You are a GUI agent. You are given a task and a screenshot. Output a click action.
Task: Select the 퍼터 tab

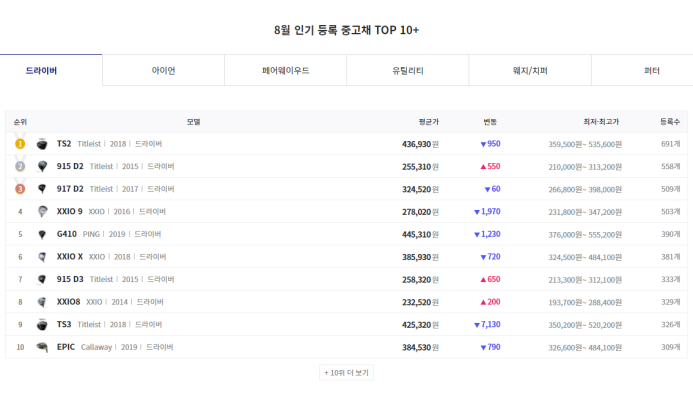[x=643, y=70]
